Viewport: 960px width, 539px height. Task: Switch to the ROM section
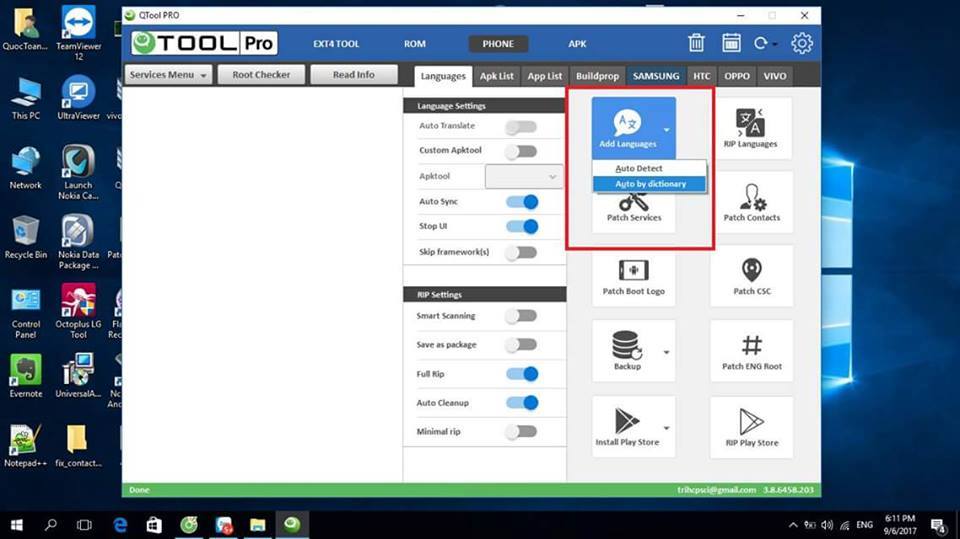pyautogui.click(x=414, y=44)
